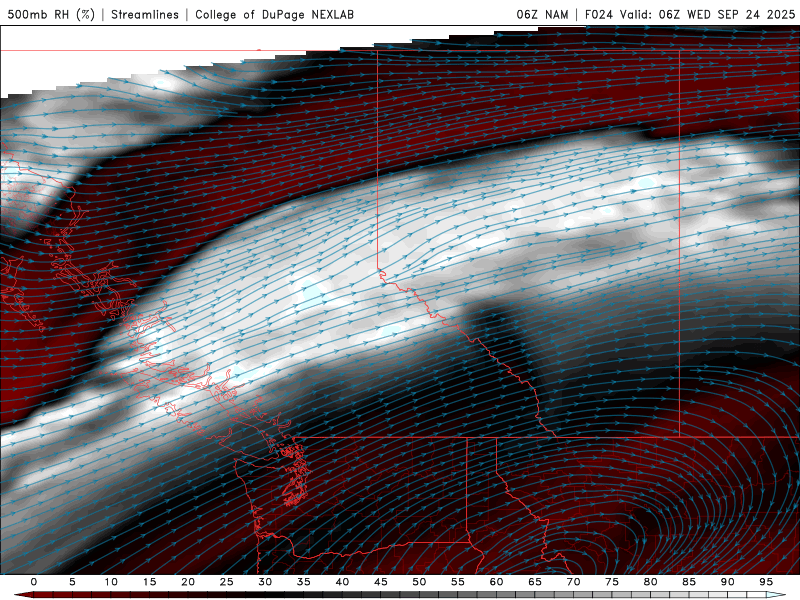Image resolution: width=800 pixels, height=600 pixels.
Task: Click the colorbar label "0"
Action: point(34,582)
